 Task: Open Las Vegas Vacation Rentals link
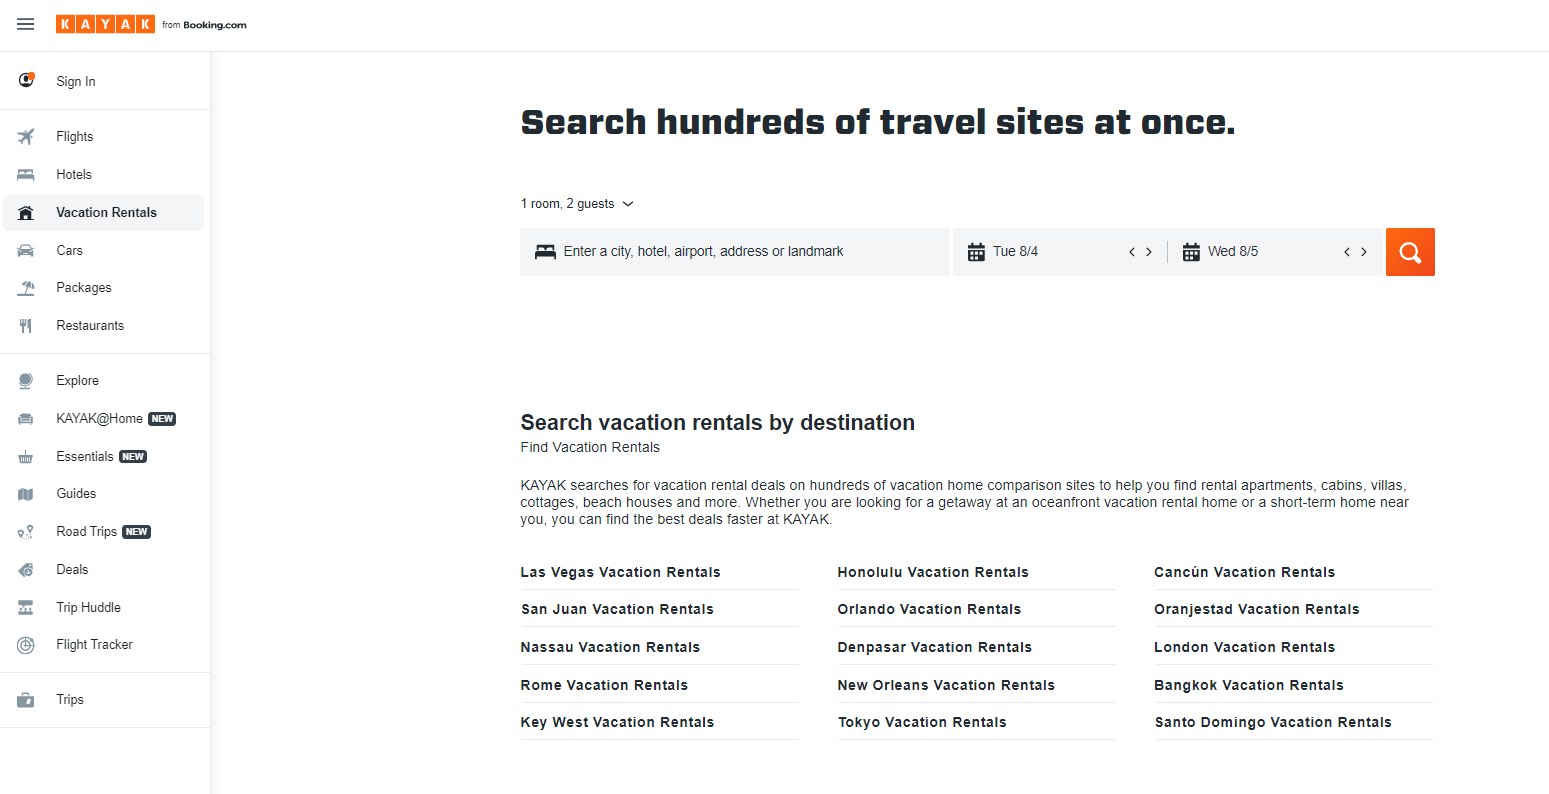620,572
